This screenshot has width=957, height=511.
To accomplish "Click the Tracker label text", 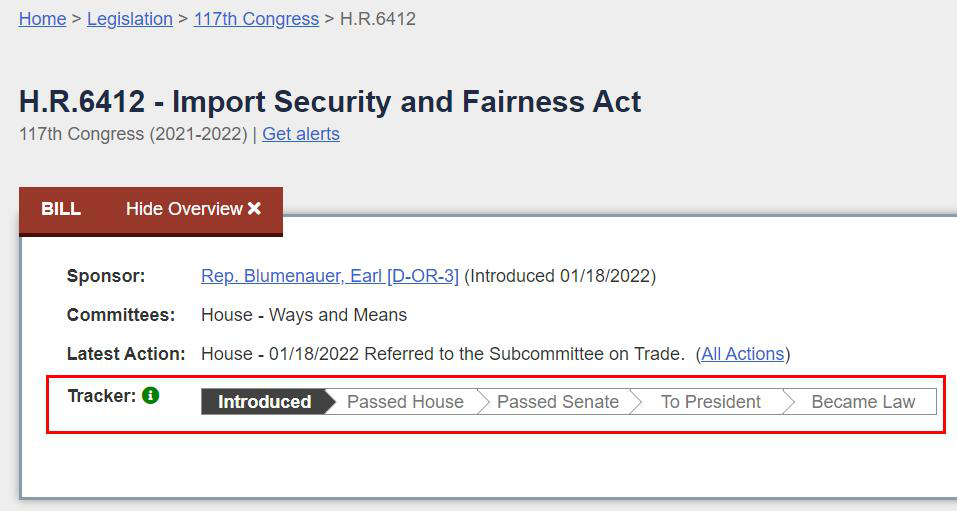I will [x=101, y=396].
